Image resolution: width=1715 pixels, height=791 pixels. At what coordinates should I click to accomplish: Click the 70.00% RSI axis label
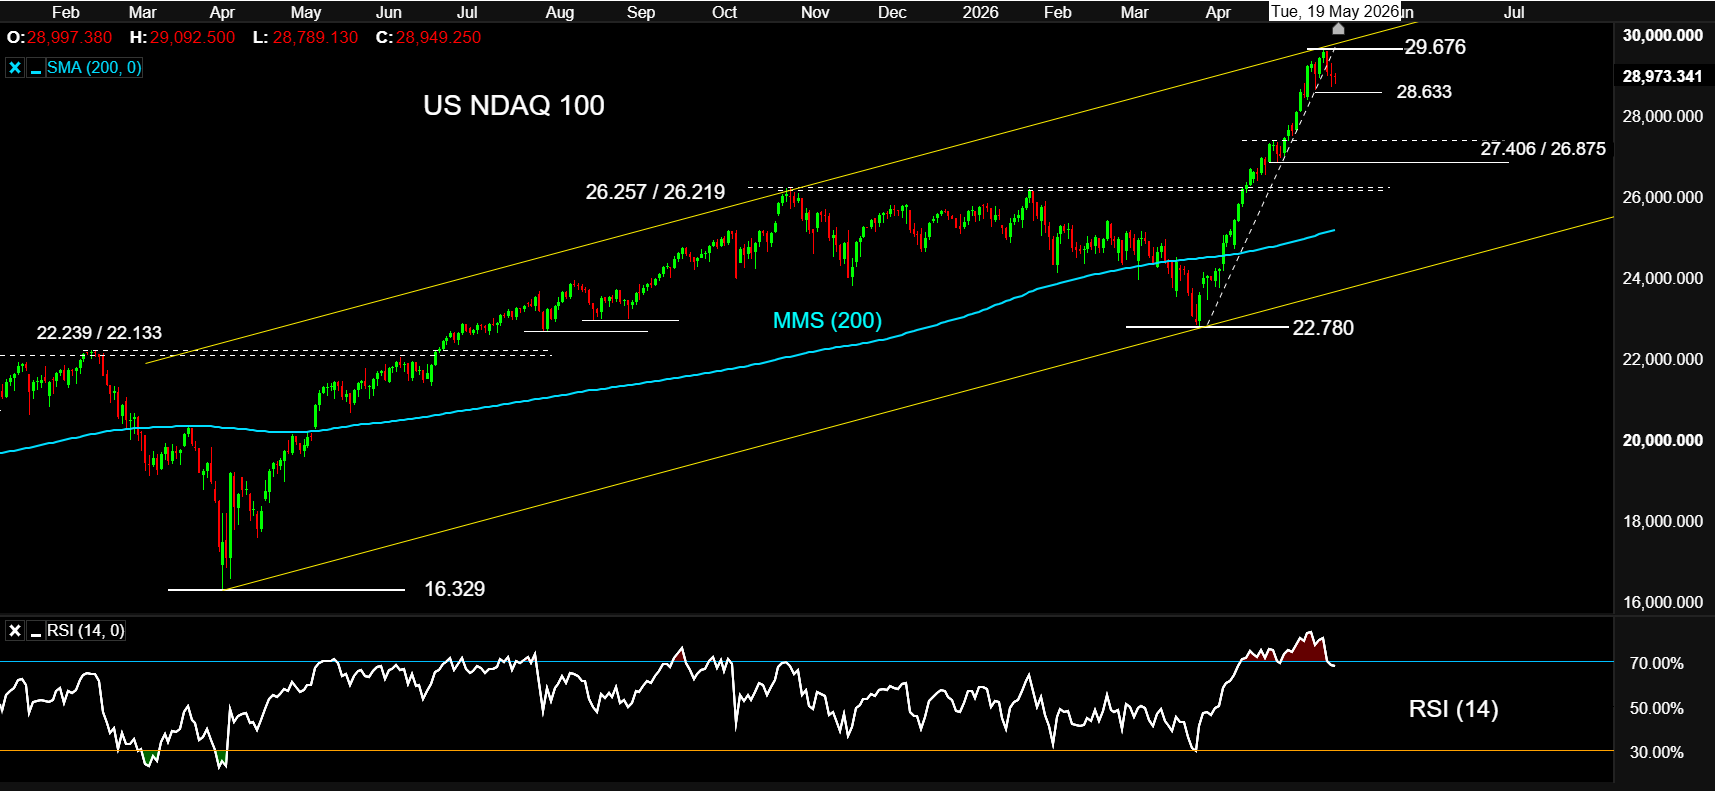click(1656, 663)
